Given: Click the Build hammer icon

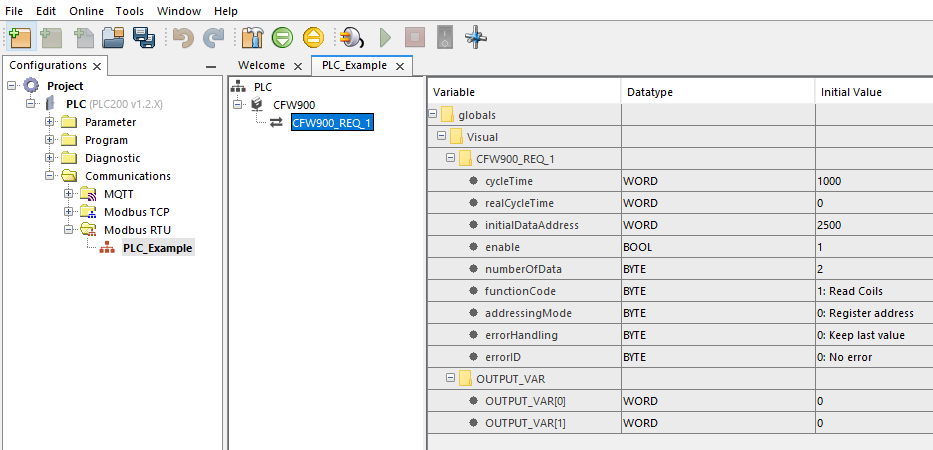Looking at the screenshot, I should [252, 38].
